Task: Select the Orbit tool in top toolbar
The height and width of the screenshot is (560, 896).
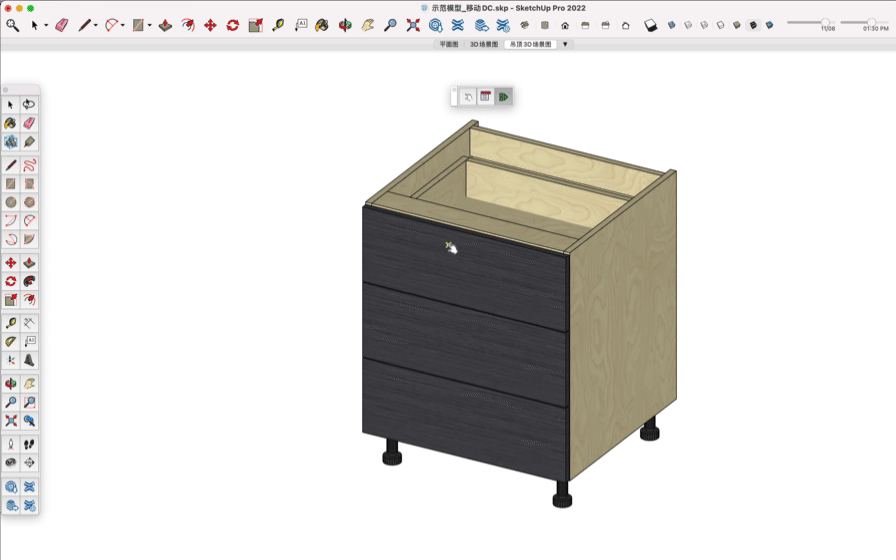Action: pos(345,25)
